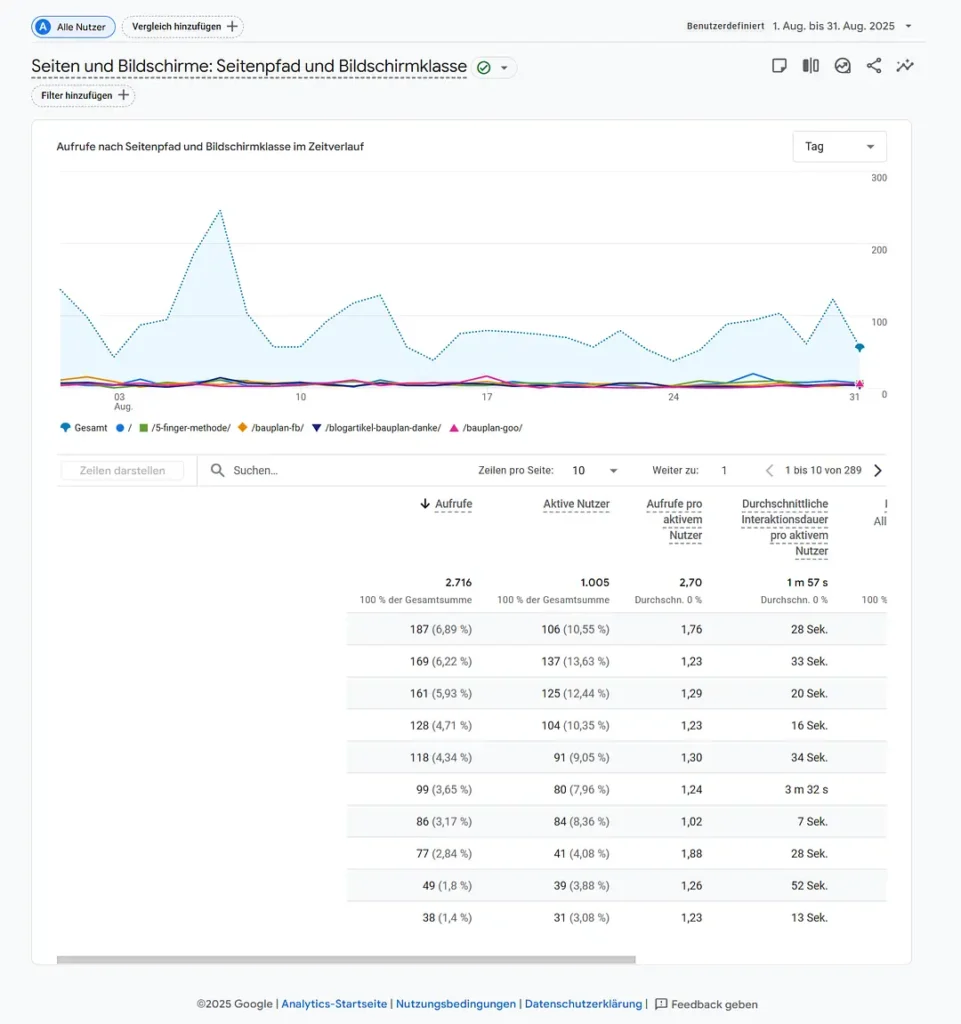
Task: Click the green verified checkmark badge
Action: 484,66
